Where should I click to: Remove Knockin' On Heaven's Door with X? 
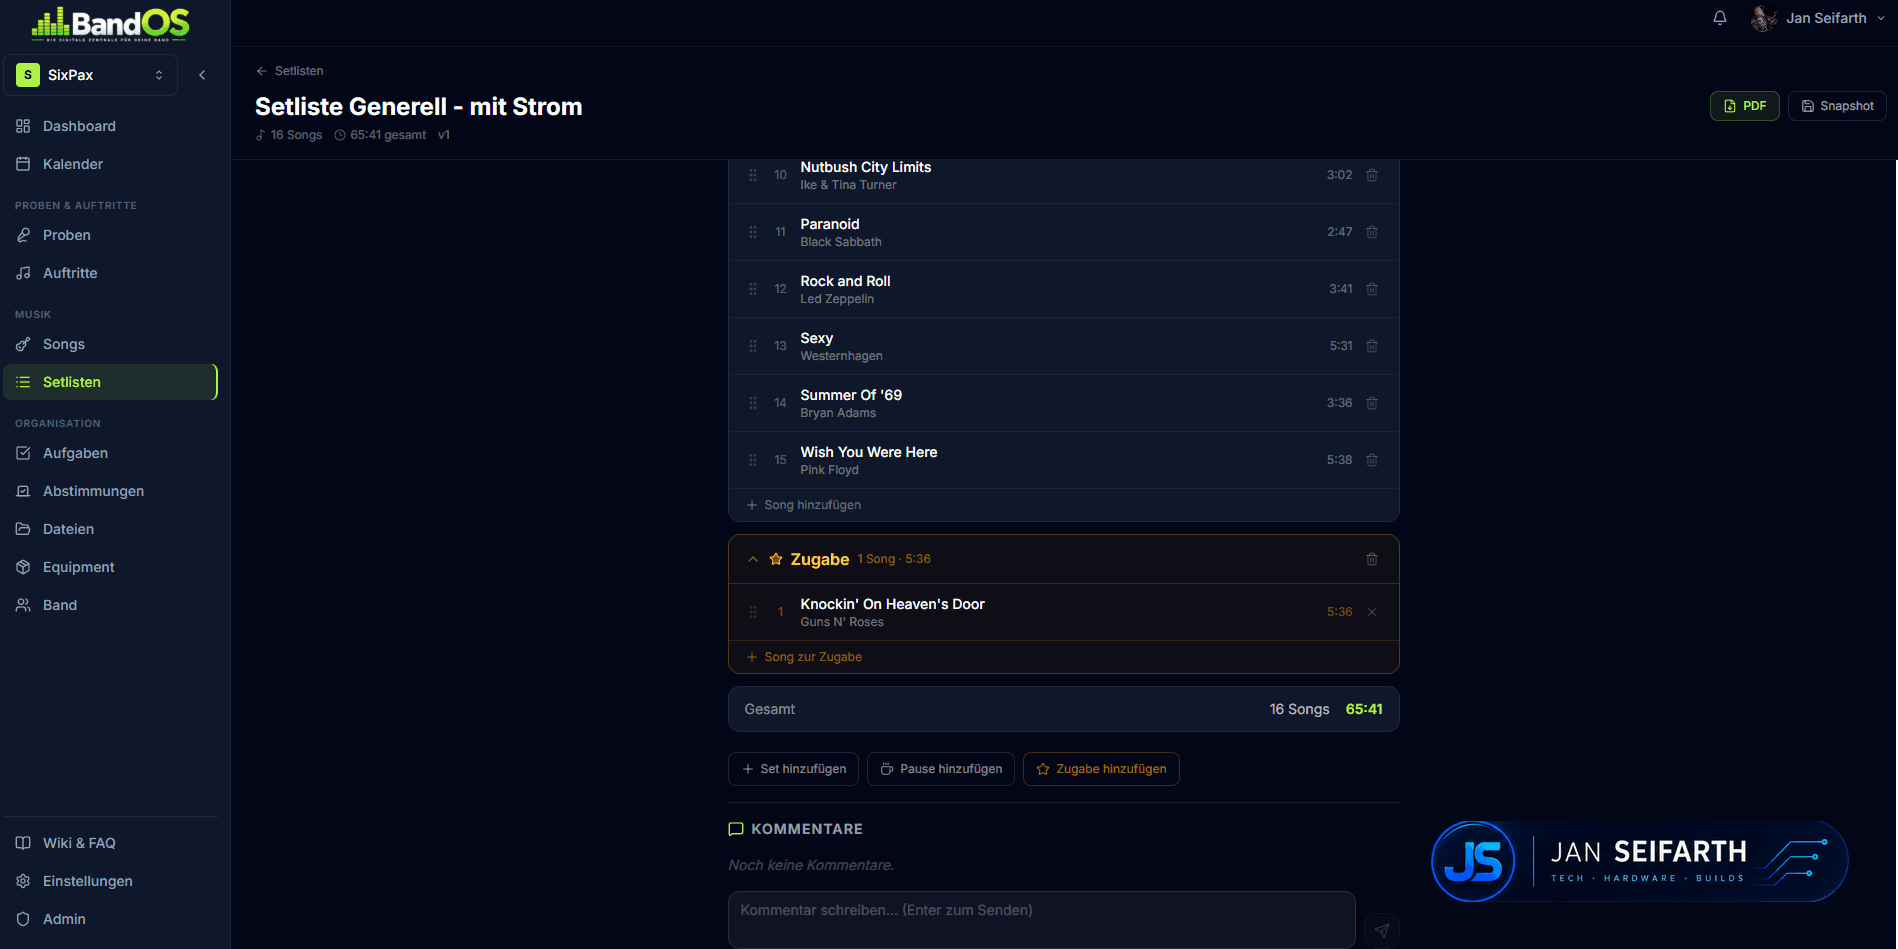coord(1372,612)
